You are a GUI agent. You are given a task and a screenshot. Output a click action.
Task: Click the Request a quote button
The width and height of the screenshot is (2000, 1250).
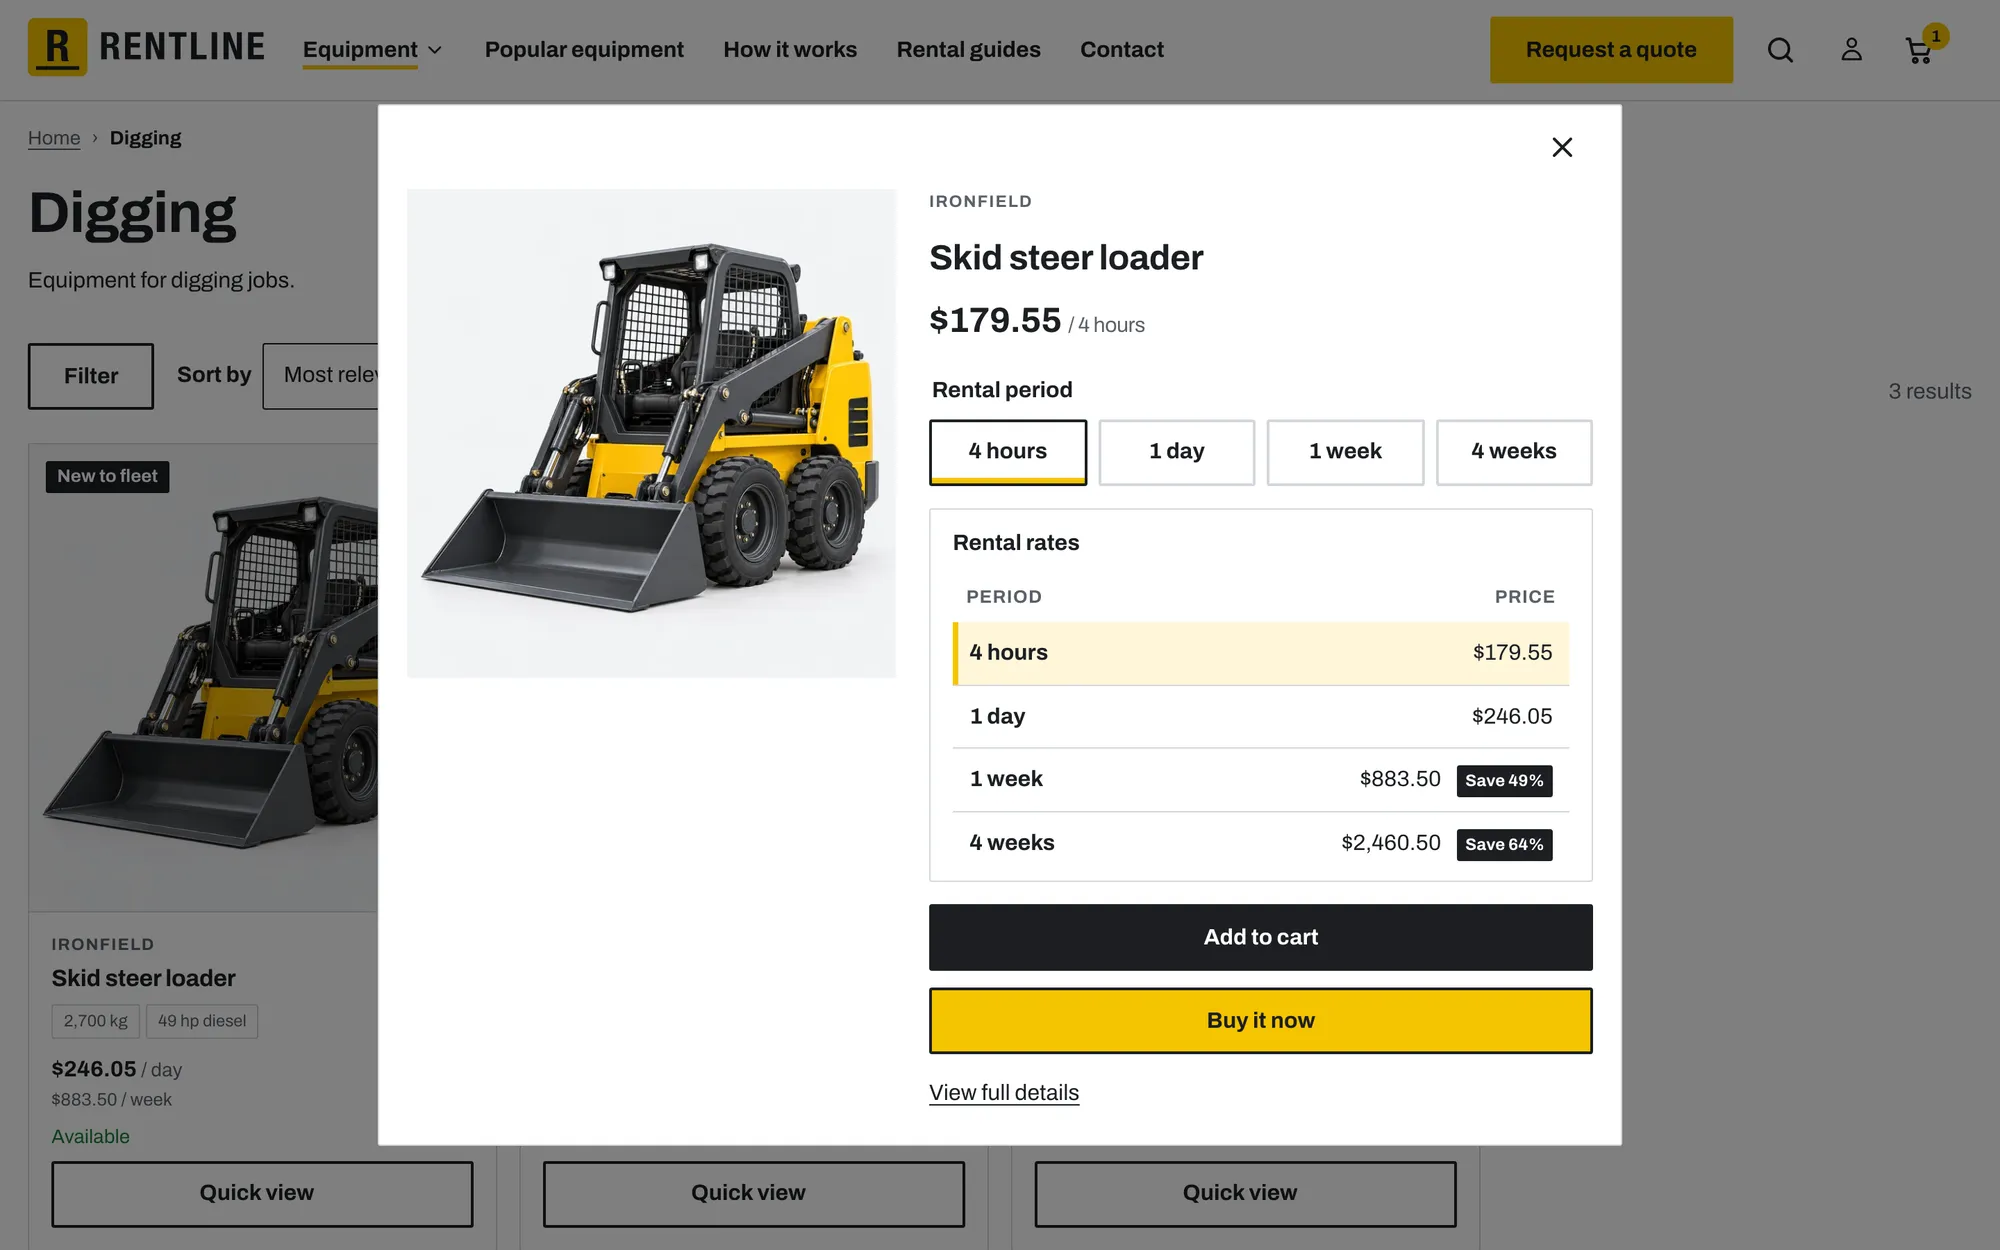point(1611,50)
